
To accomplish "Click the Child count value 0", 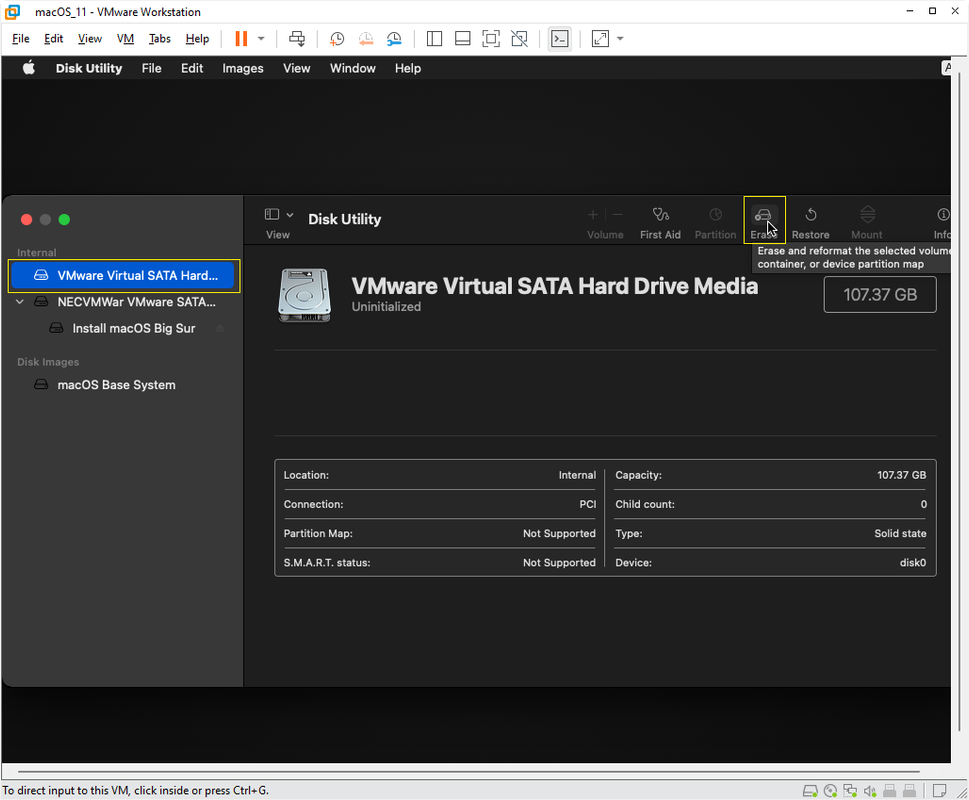I will pos(923,504).
